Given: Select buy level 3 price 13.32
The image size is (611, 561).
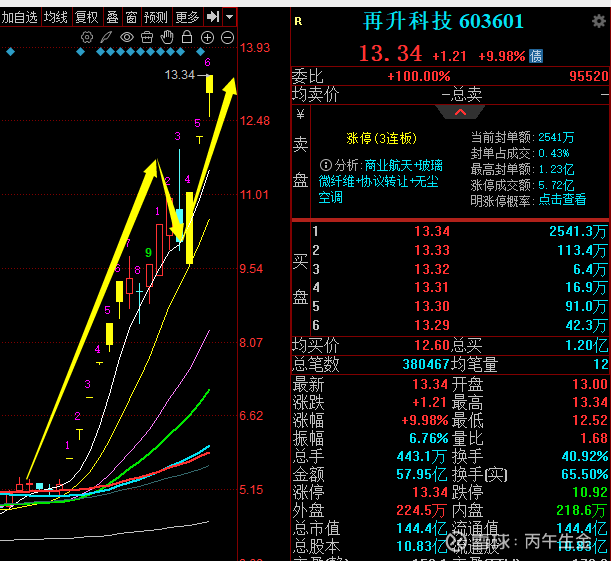Looking at the screenshot, I should click(432, 269).
